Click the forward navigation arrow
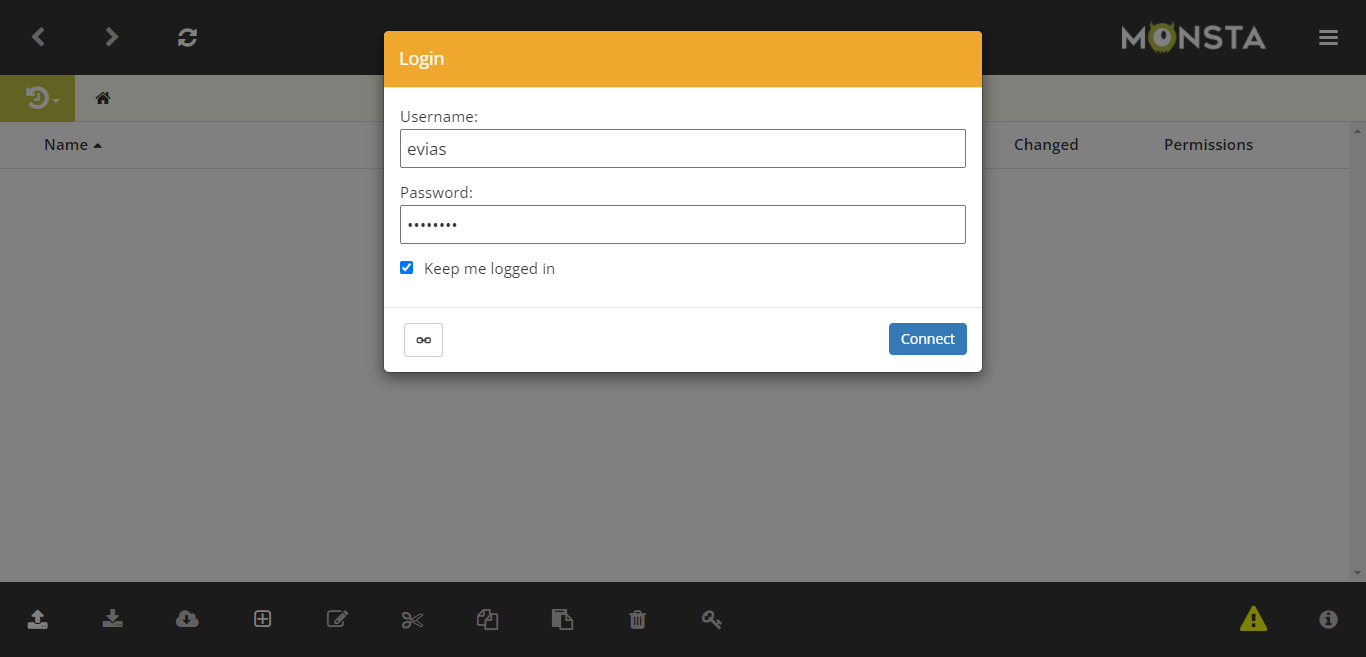 pyautogui.click(x=112, y=37)
